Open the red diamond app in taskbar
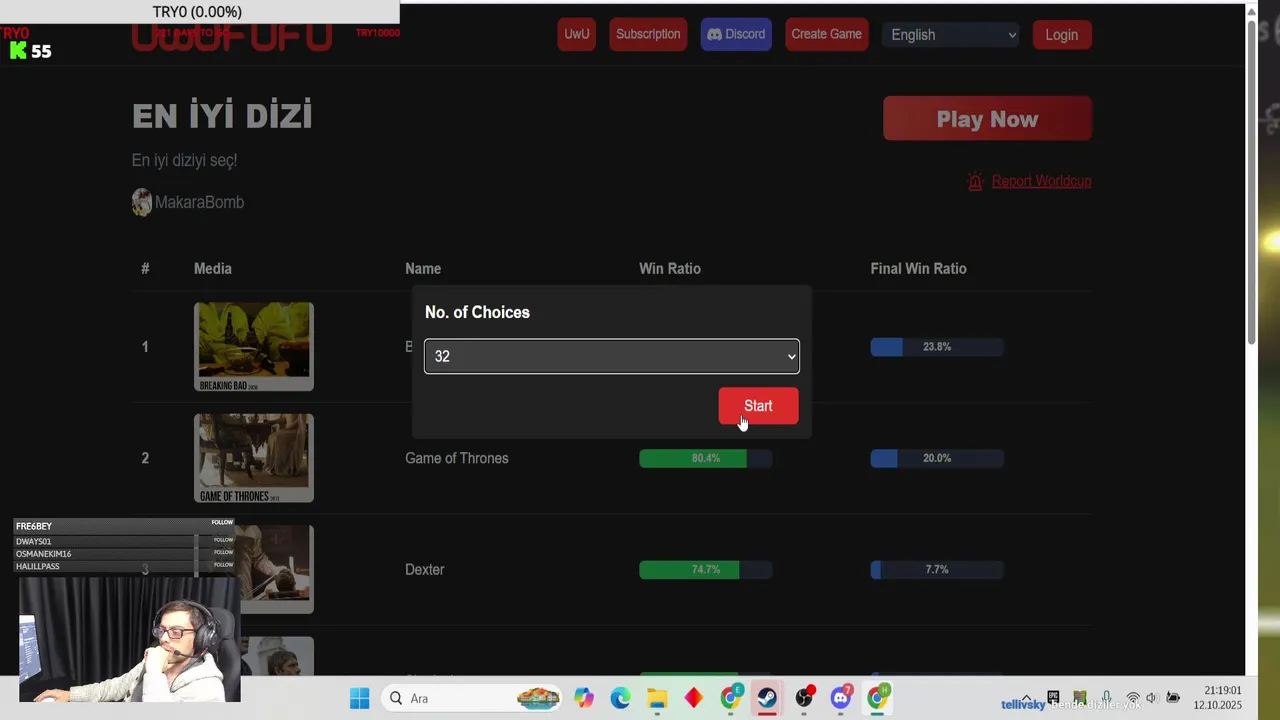This screenshot has width=1280, height=720. click(x=694, y=698)
